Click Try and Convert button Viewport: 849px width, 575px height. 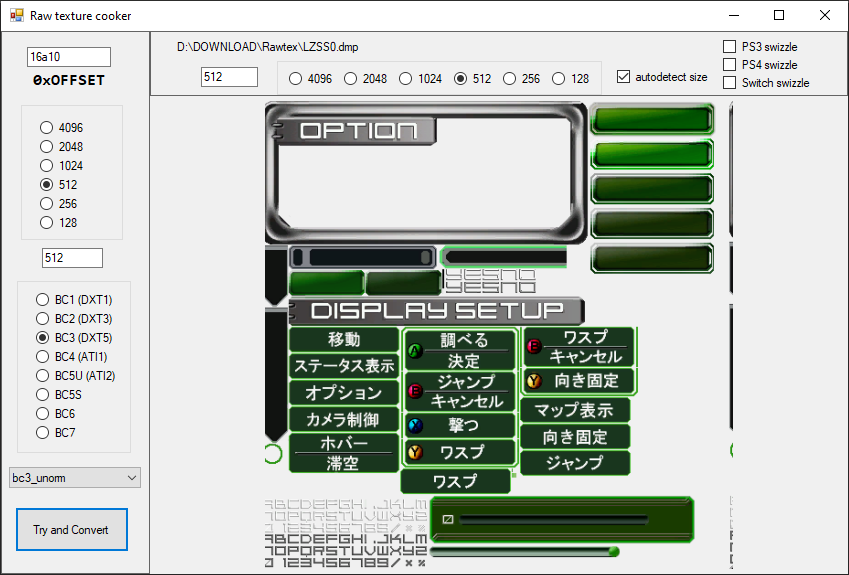pos(71,529)
